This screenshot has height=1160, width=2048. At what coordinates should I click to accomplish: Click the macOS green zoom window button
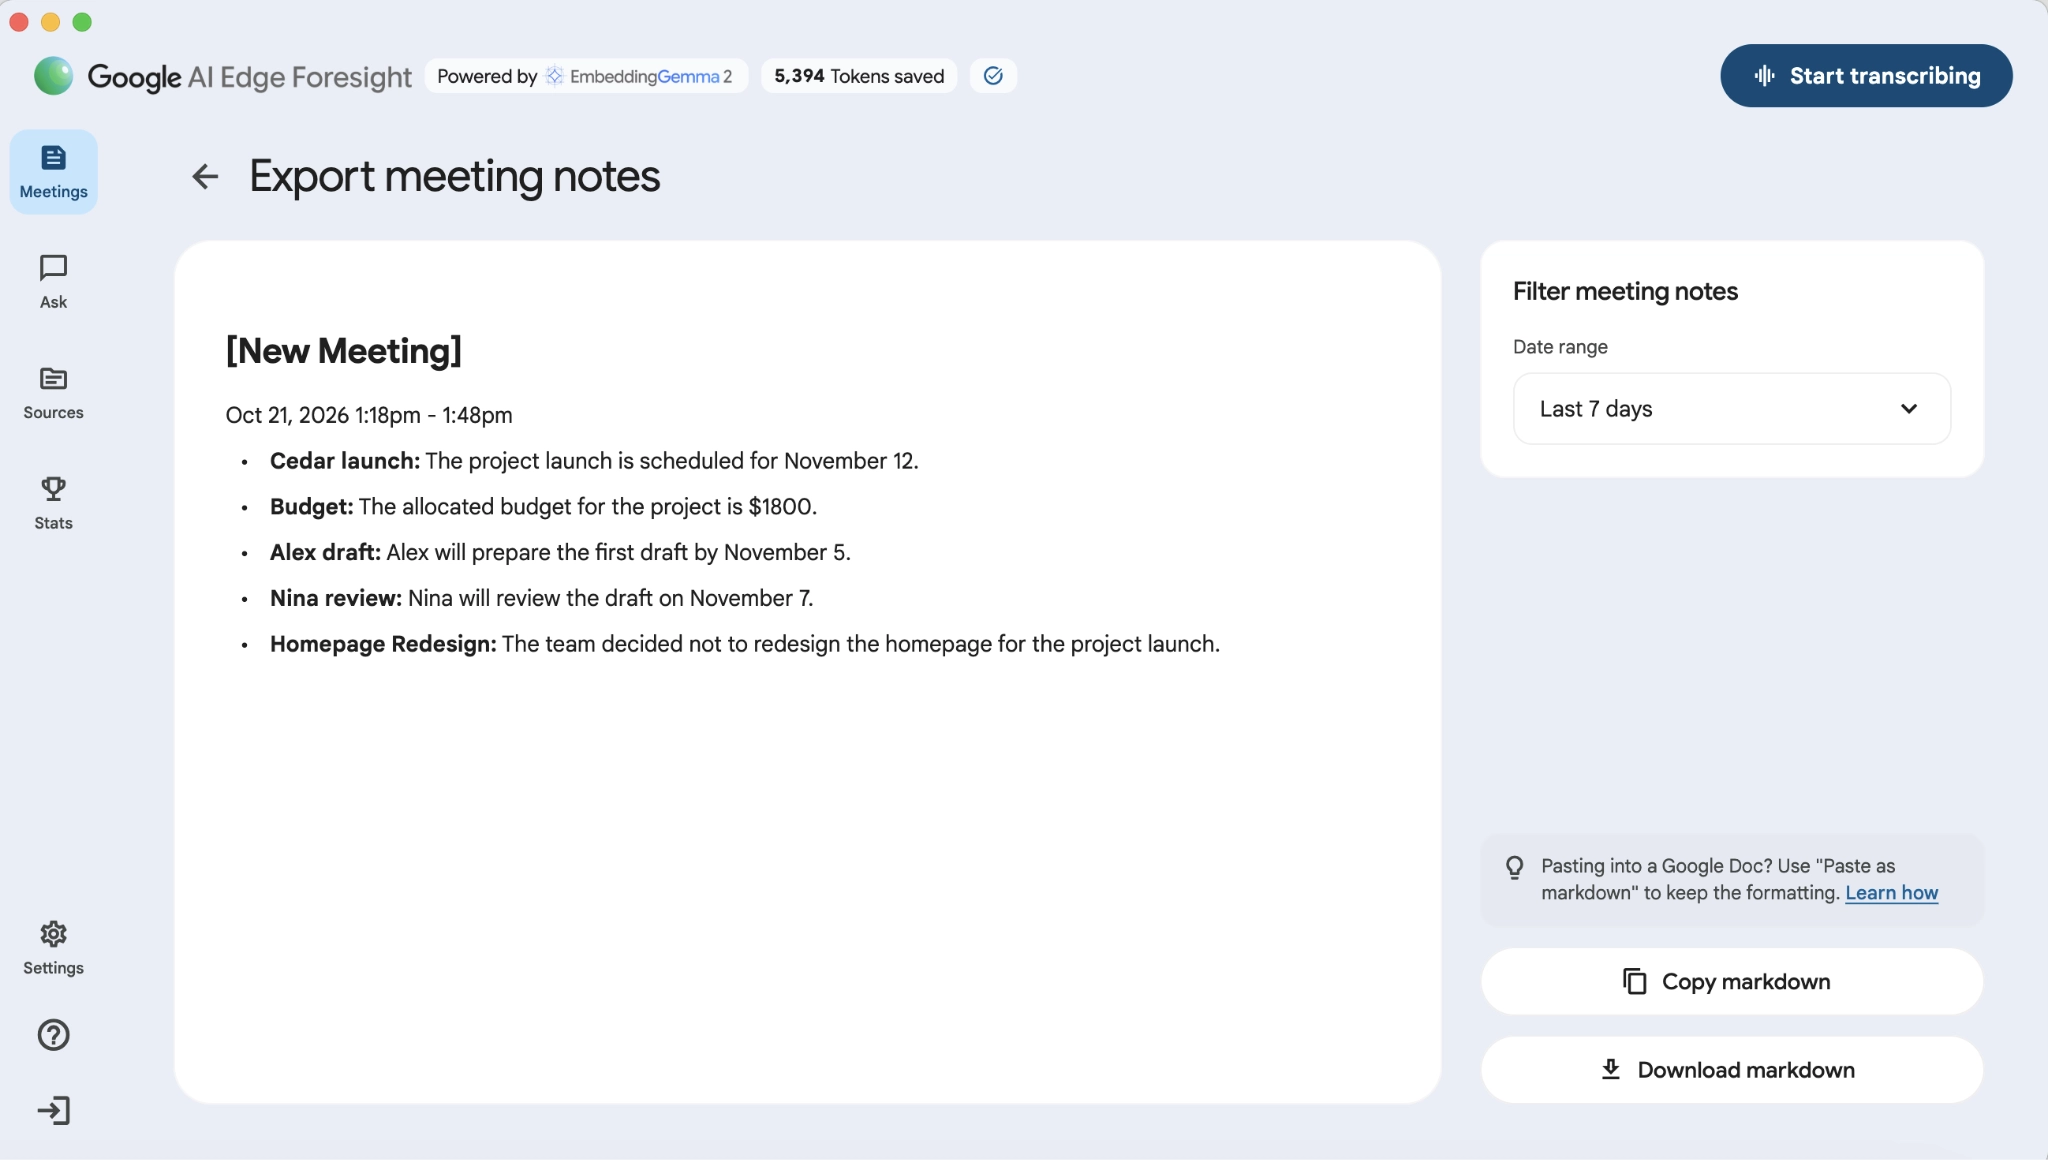(82, 22)
